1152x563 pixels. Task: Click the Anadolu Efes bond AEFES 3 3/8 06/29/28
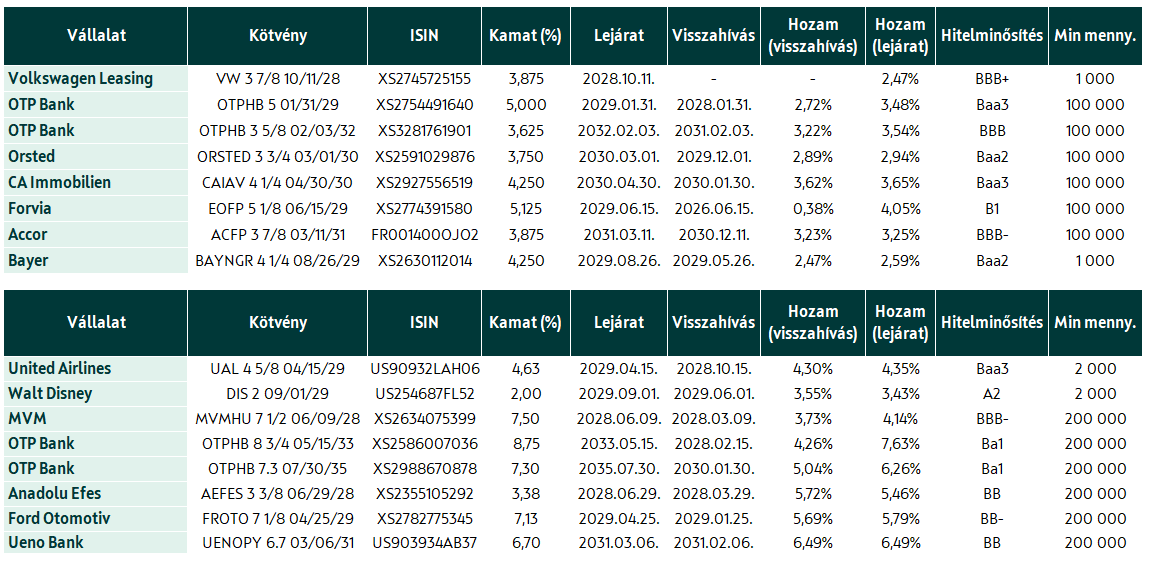(x=277, y=494)
